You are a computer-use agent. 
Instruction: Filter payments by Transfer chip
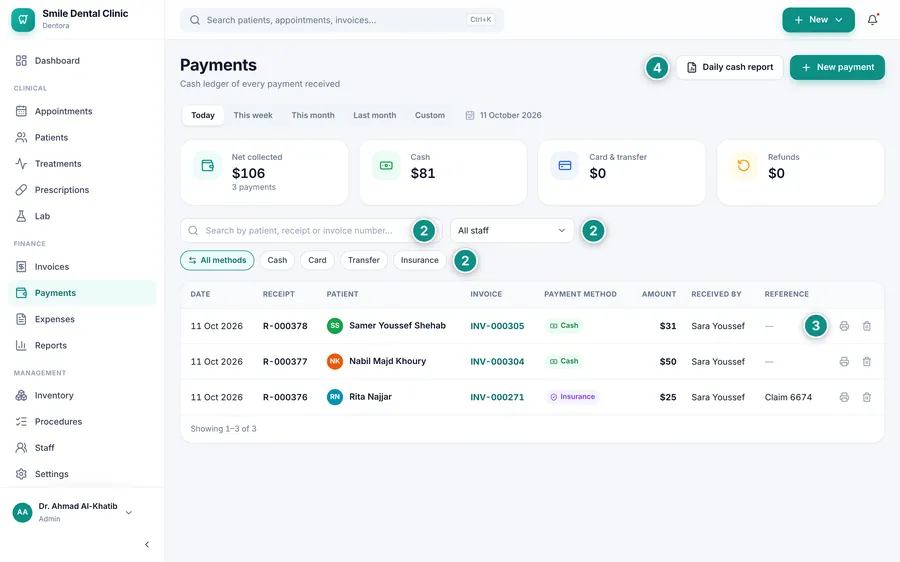364,261
